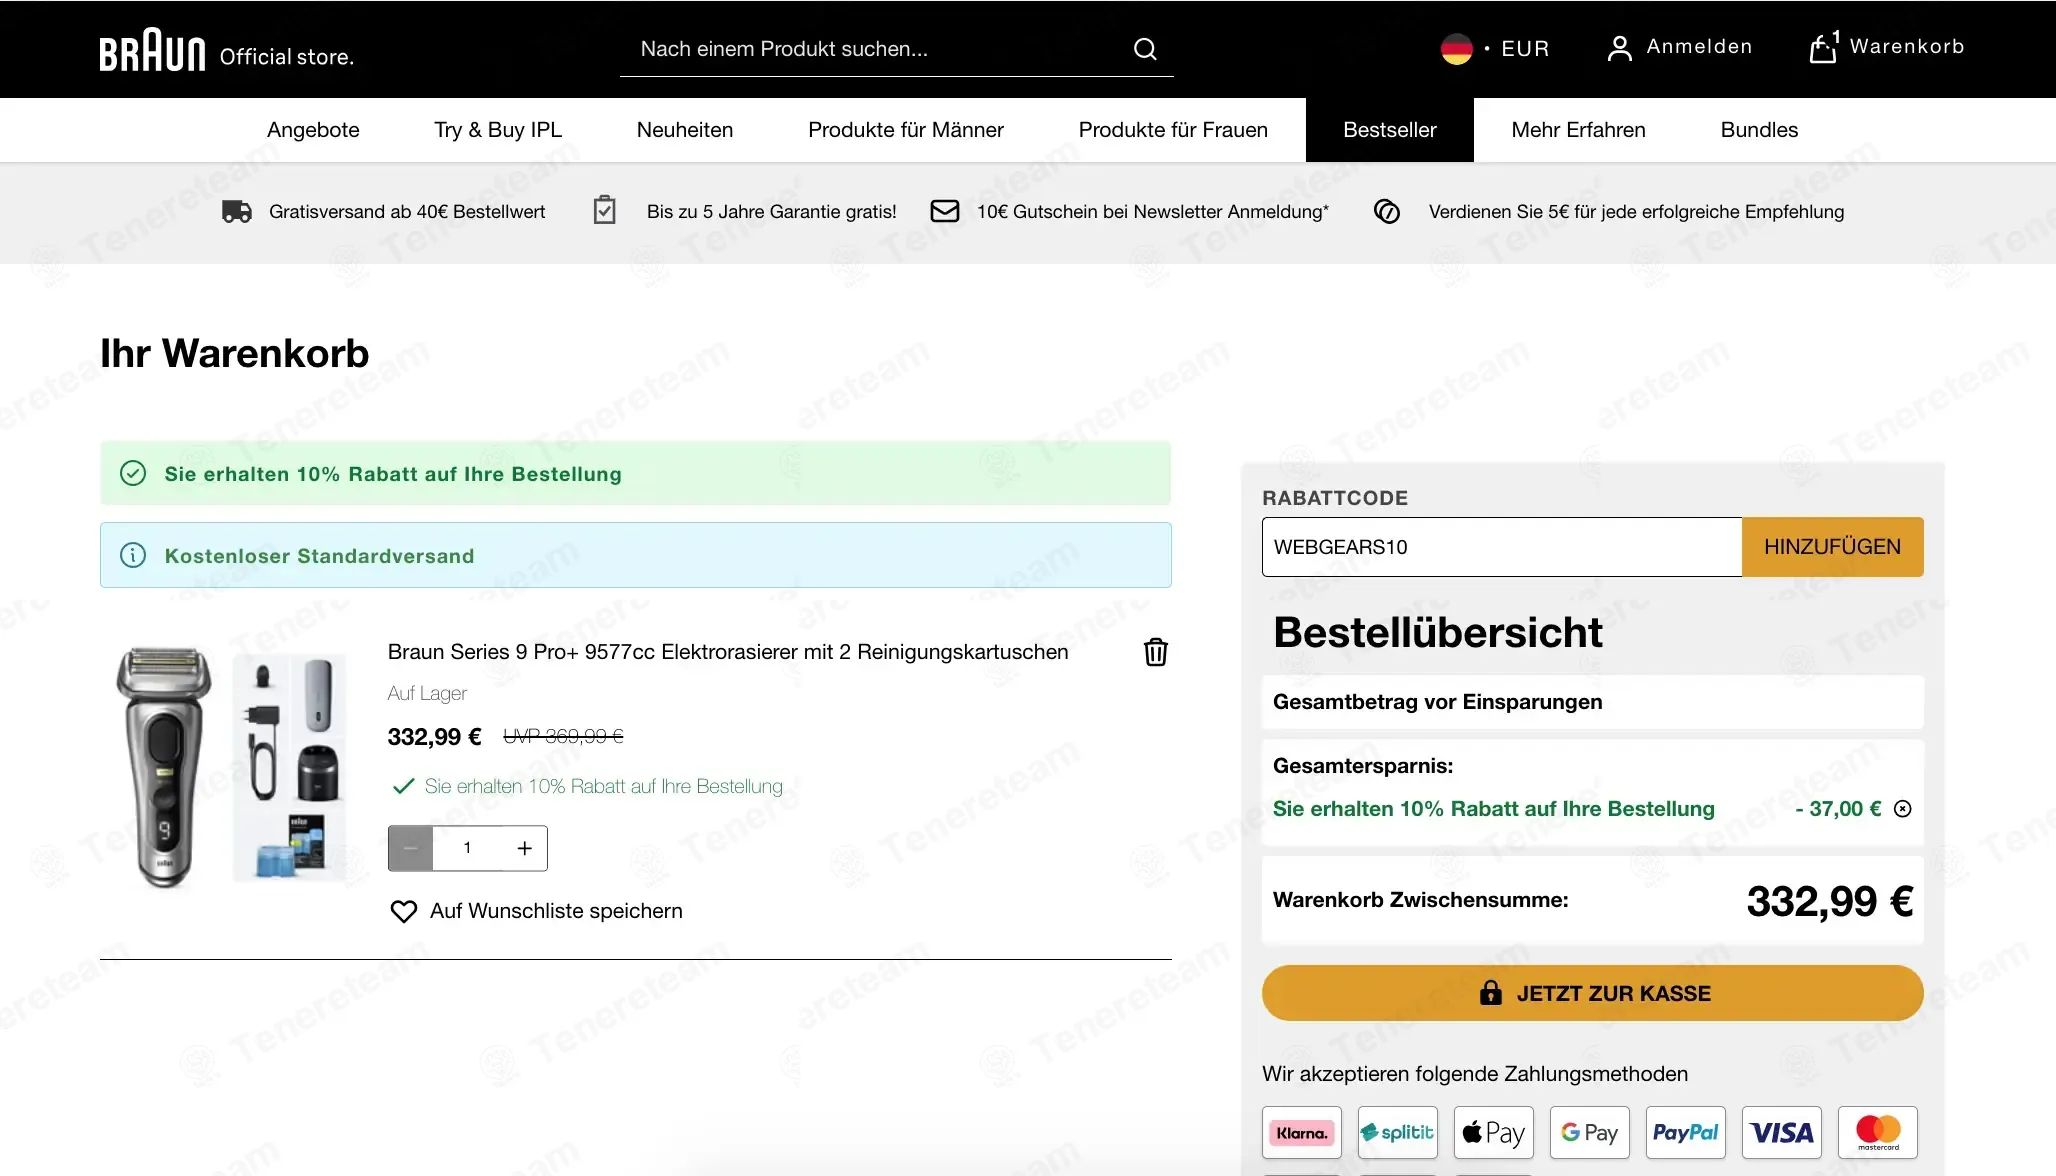
Task: Remove product with the trash icon
Action: tap(1155, 652)
